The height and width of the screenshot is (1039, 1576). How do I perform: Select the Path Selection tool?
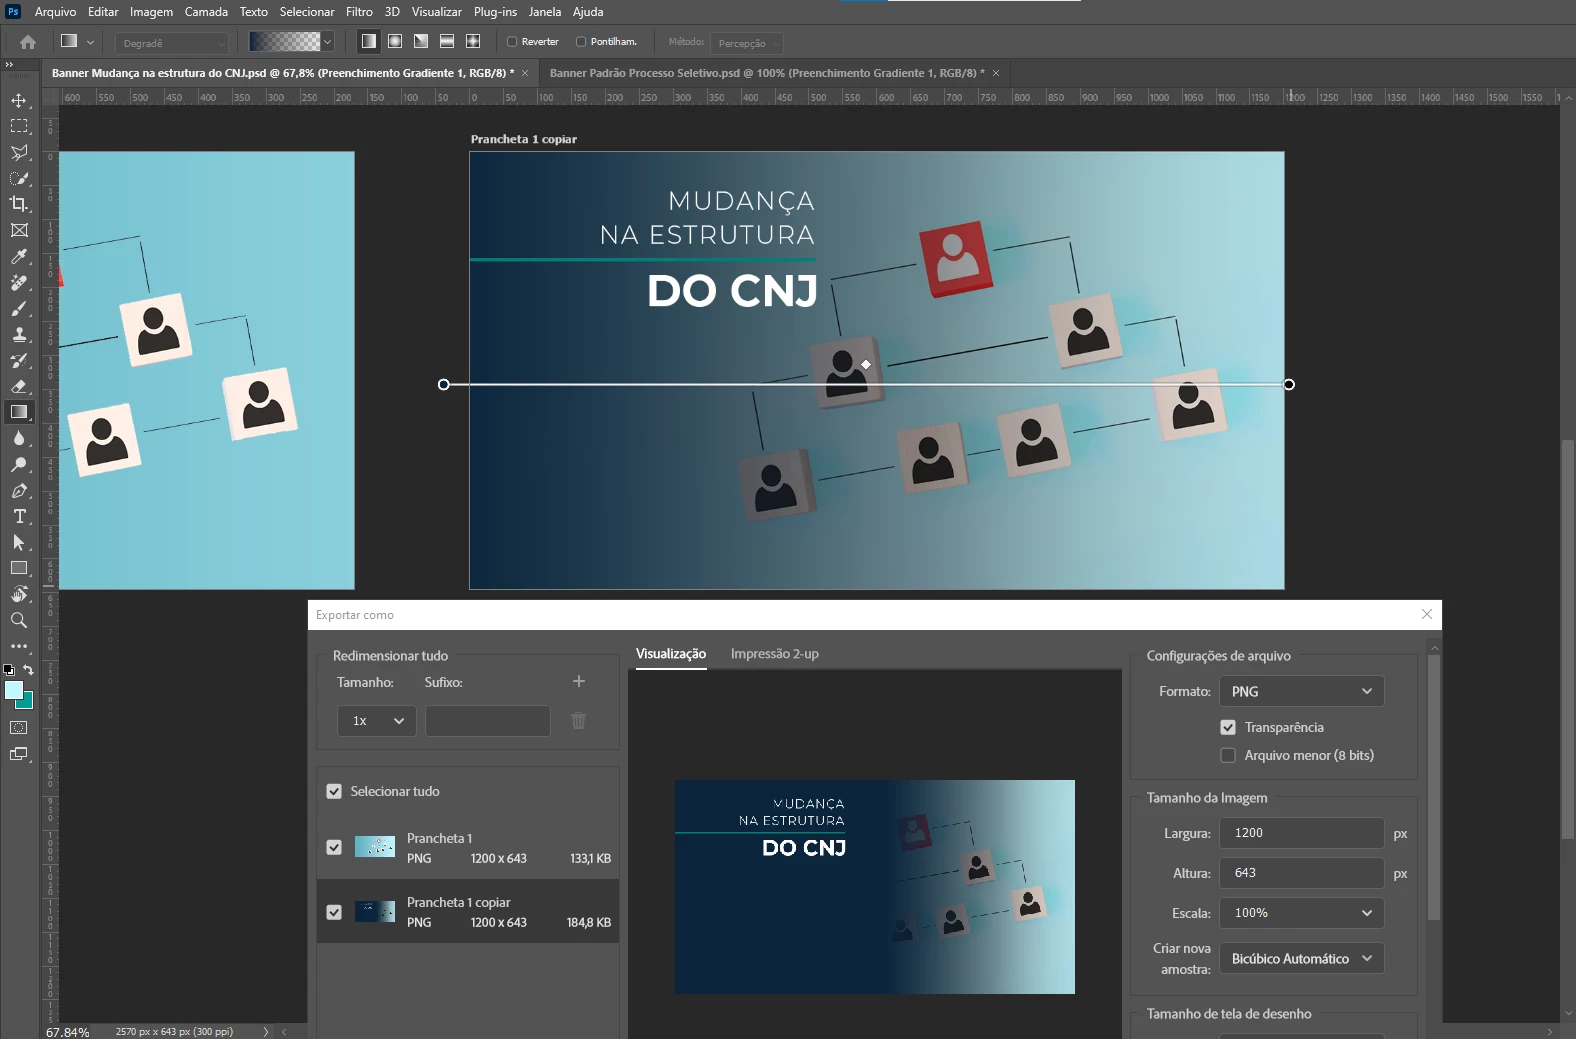[x=19, y=542]
